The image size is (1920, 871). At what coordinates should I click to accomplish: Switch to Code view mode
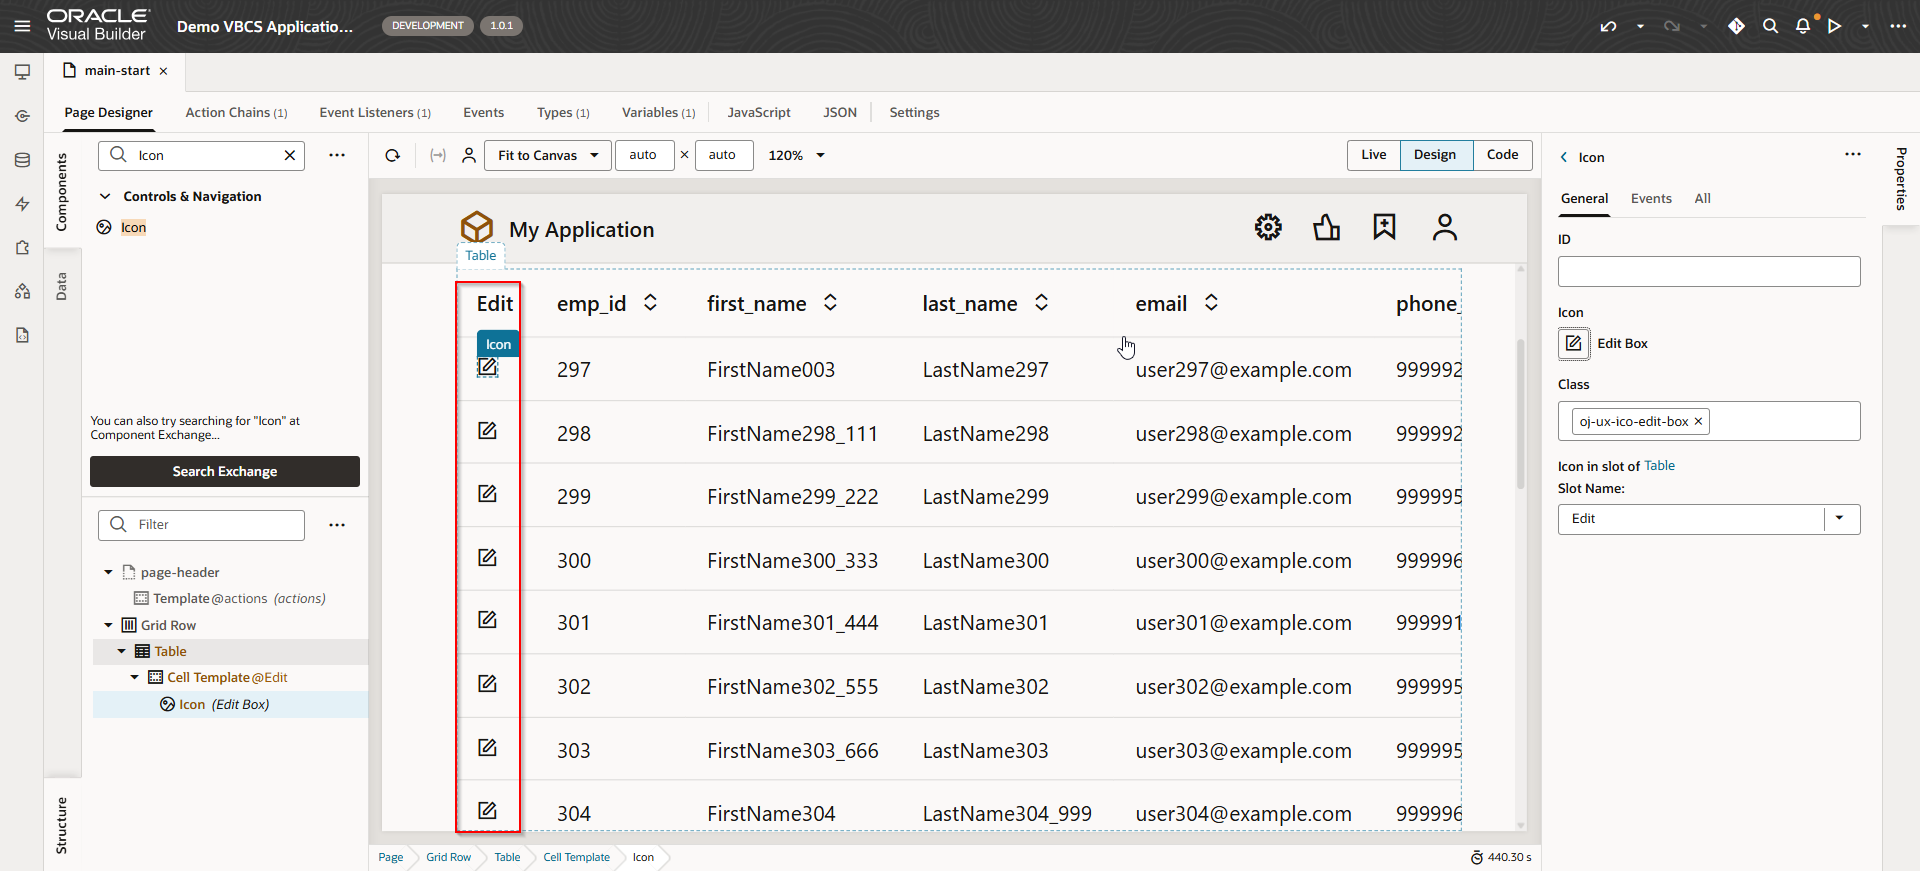[x=1502, y=155]
